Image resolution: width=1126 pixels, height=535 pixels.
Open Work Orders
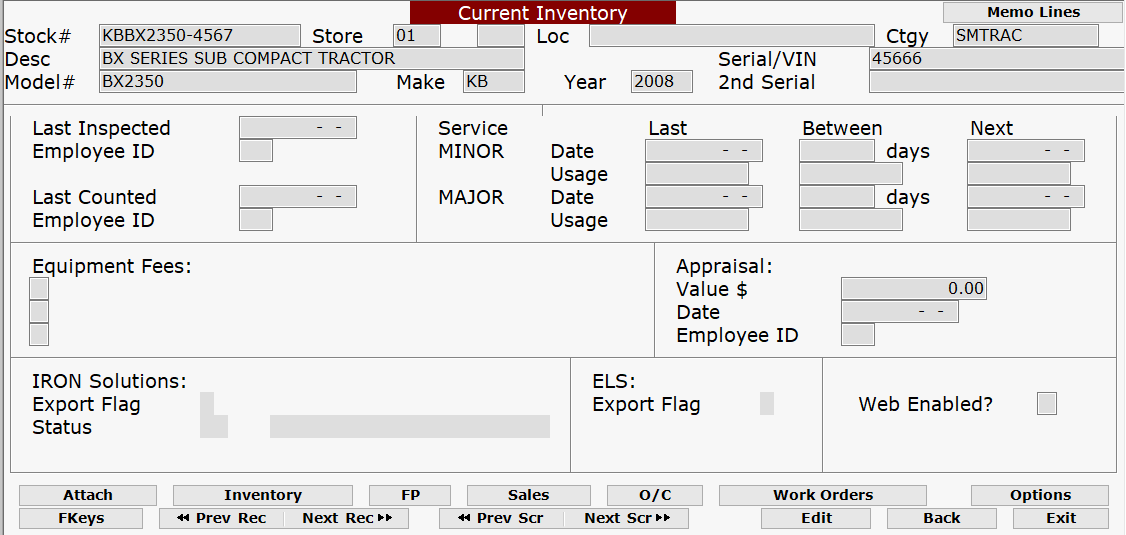coord(823,496)
